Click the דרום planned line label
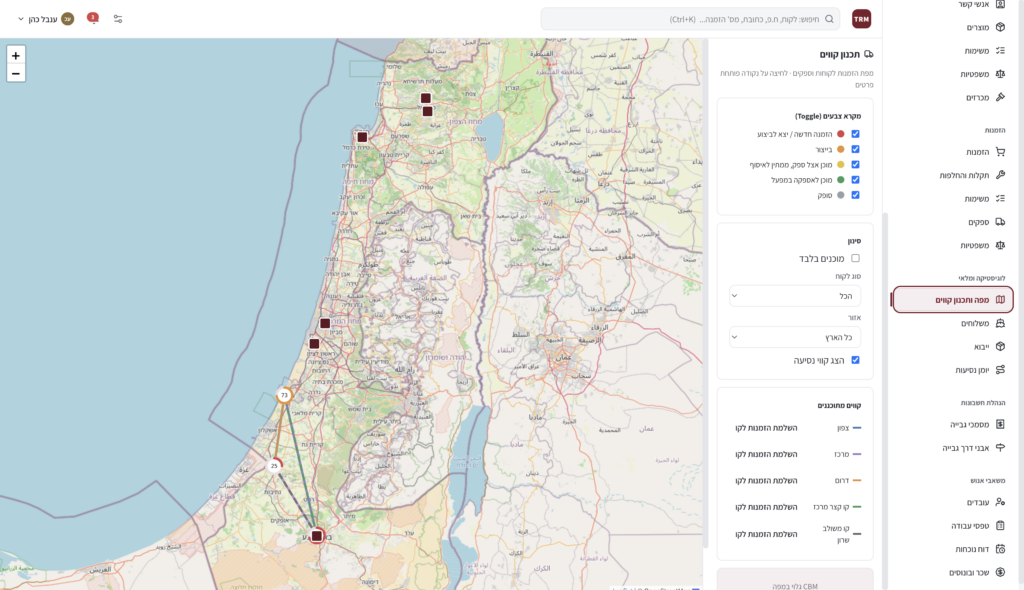Viewport: 1024px width, 590px height. point(842,480)
